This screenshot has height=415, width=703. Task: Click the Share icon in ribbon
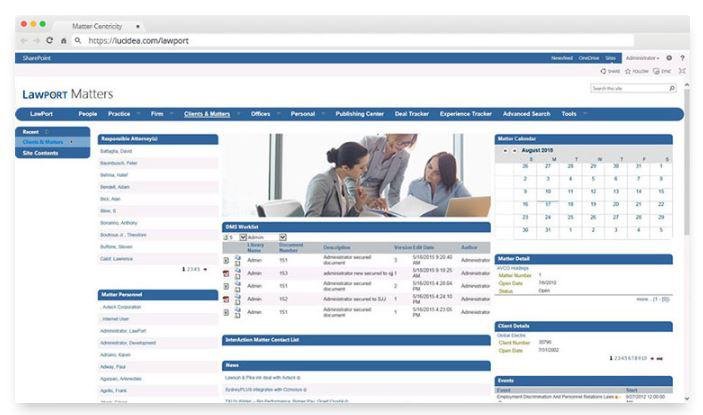604,71
